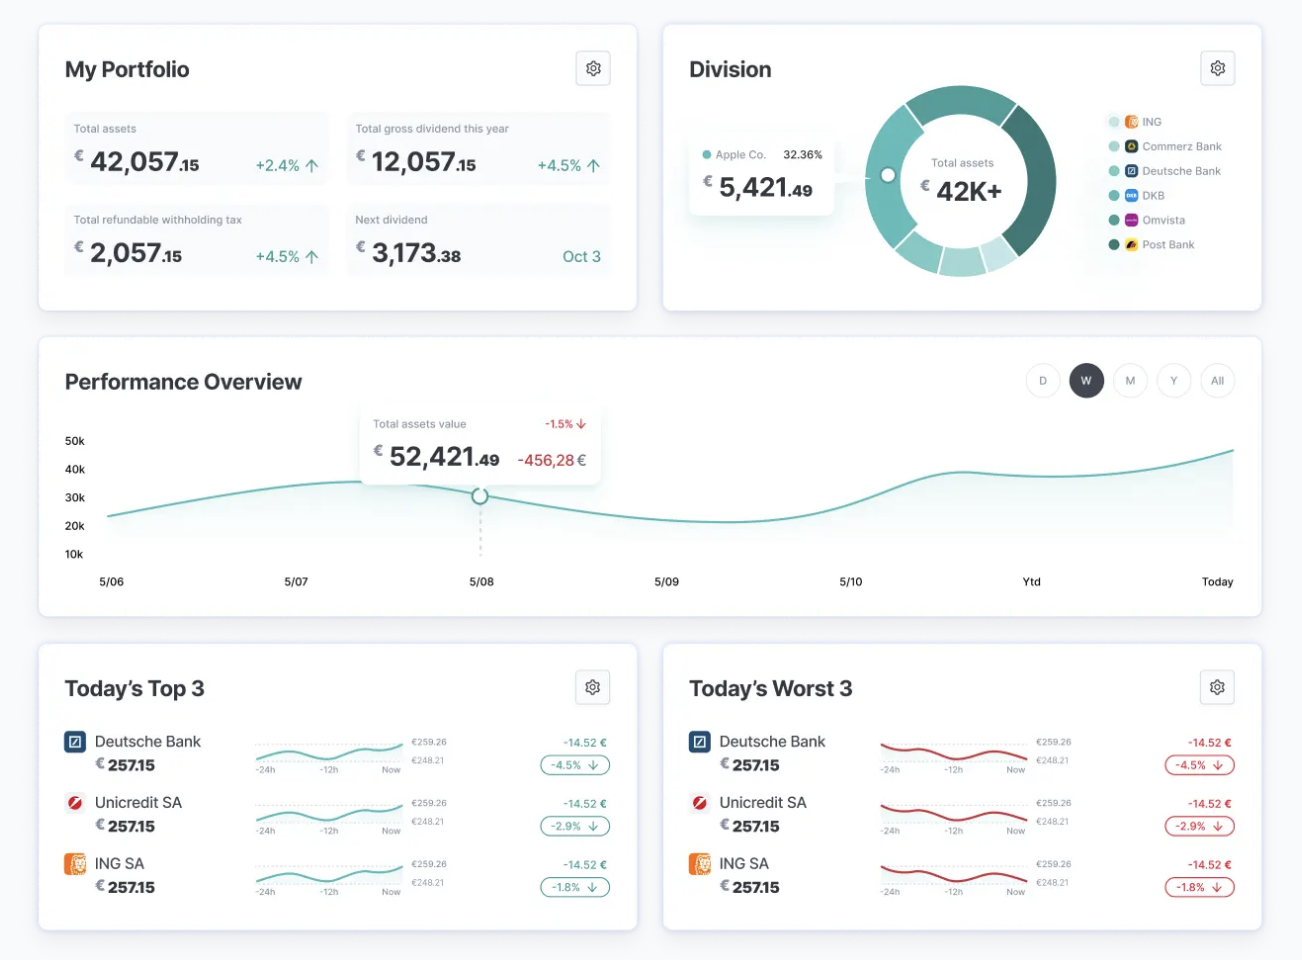Select the W weekly range
1302x960 pixels.
(x=1086, y=381)
